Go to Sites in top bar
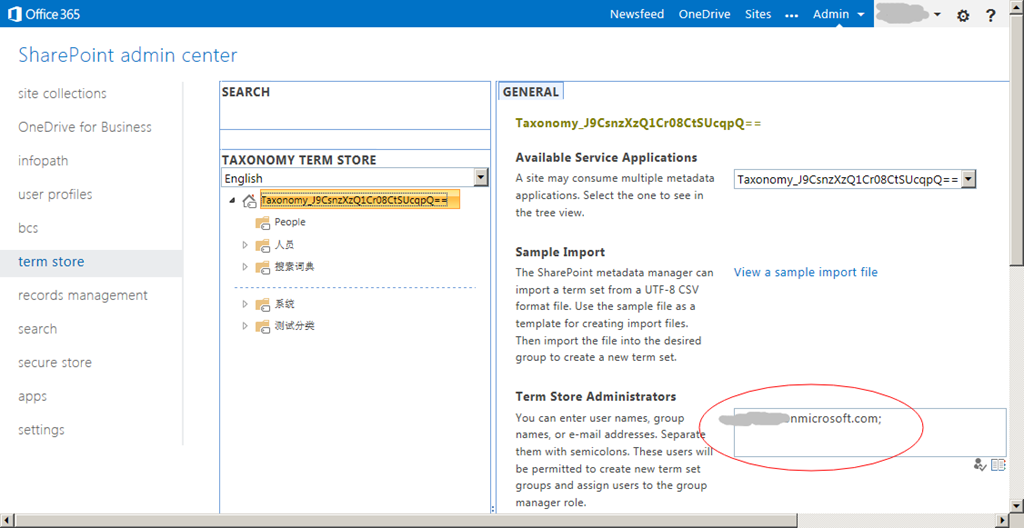Screen dimensions: 1024x528 tap(758, 14)
